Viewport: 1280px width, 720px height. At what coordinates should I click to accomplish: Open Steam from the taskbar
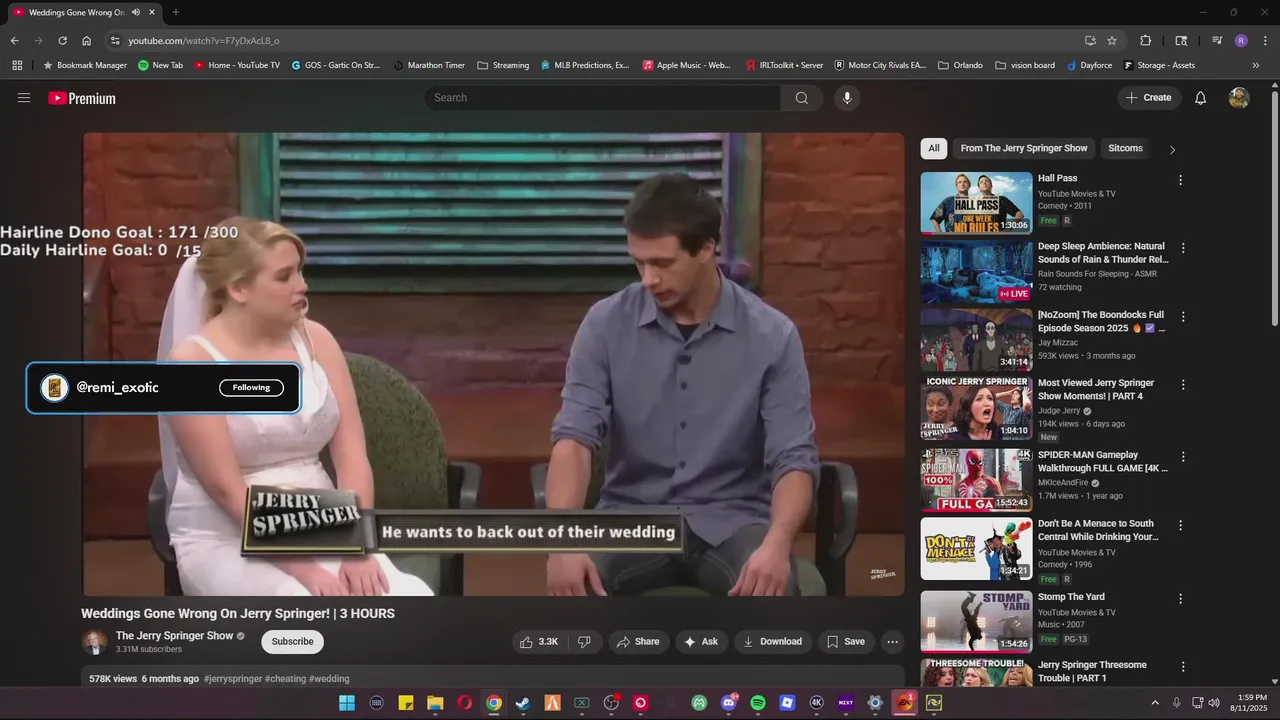523,703
